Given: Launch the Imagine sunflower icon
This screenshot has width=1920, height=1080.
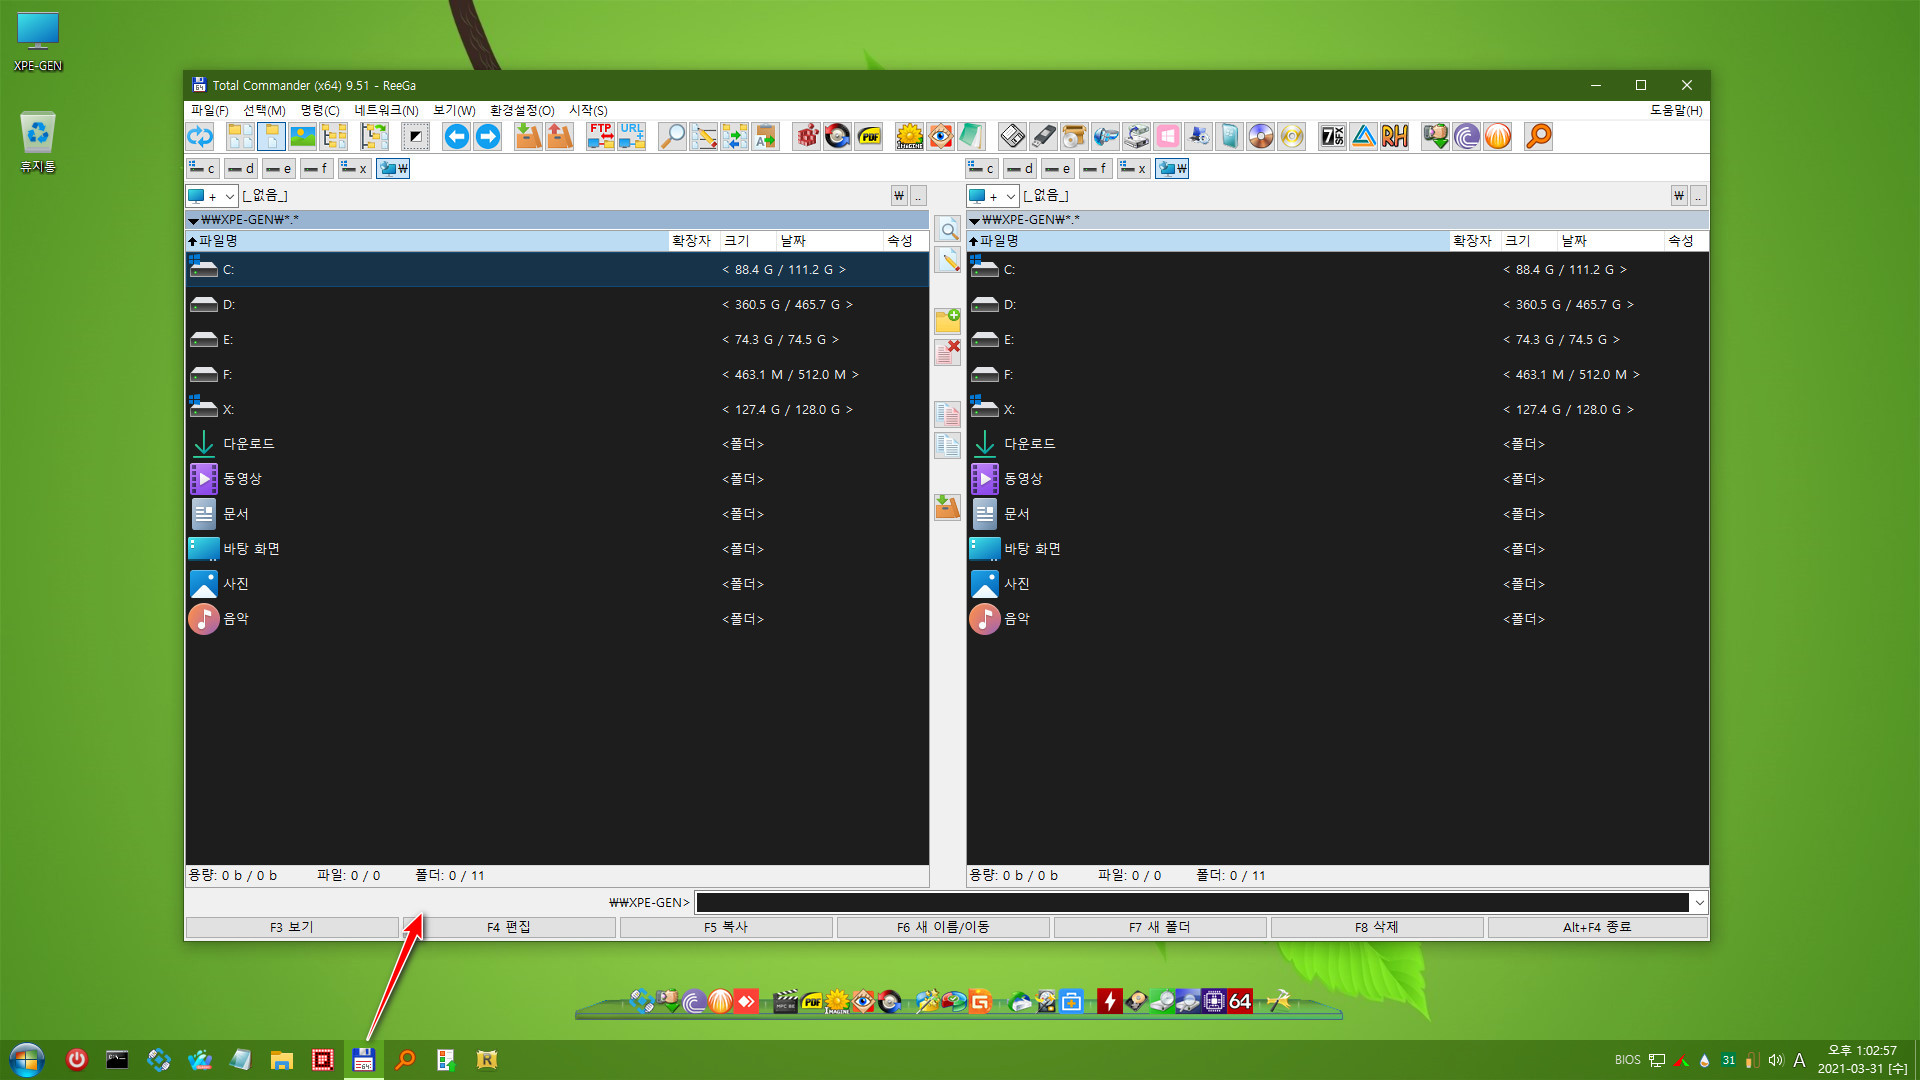Looking at the screenshot, I should point(910,136).
